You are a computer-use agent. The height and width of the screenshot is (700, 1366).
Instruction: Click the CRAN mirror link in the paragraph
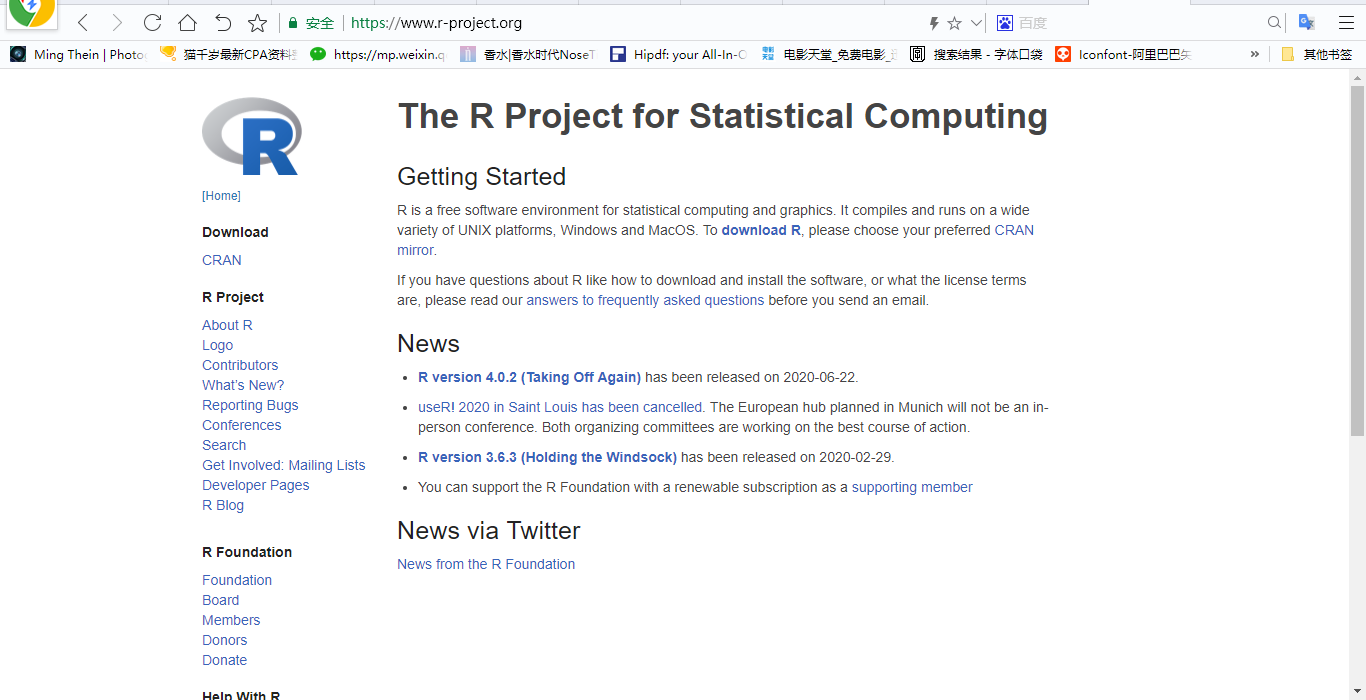pyautogui.click(x=1014, y=230)
